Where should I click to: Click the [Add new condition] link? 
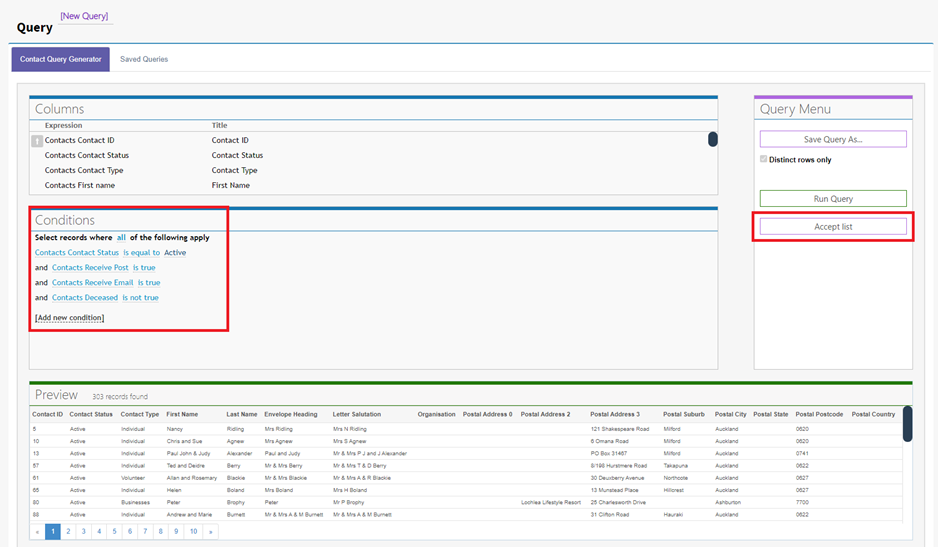coord(69,318)
